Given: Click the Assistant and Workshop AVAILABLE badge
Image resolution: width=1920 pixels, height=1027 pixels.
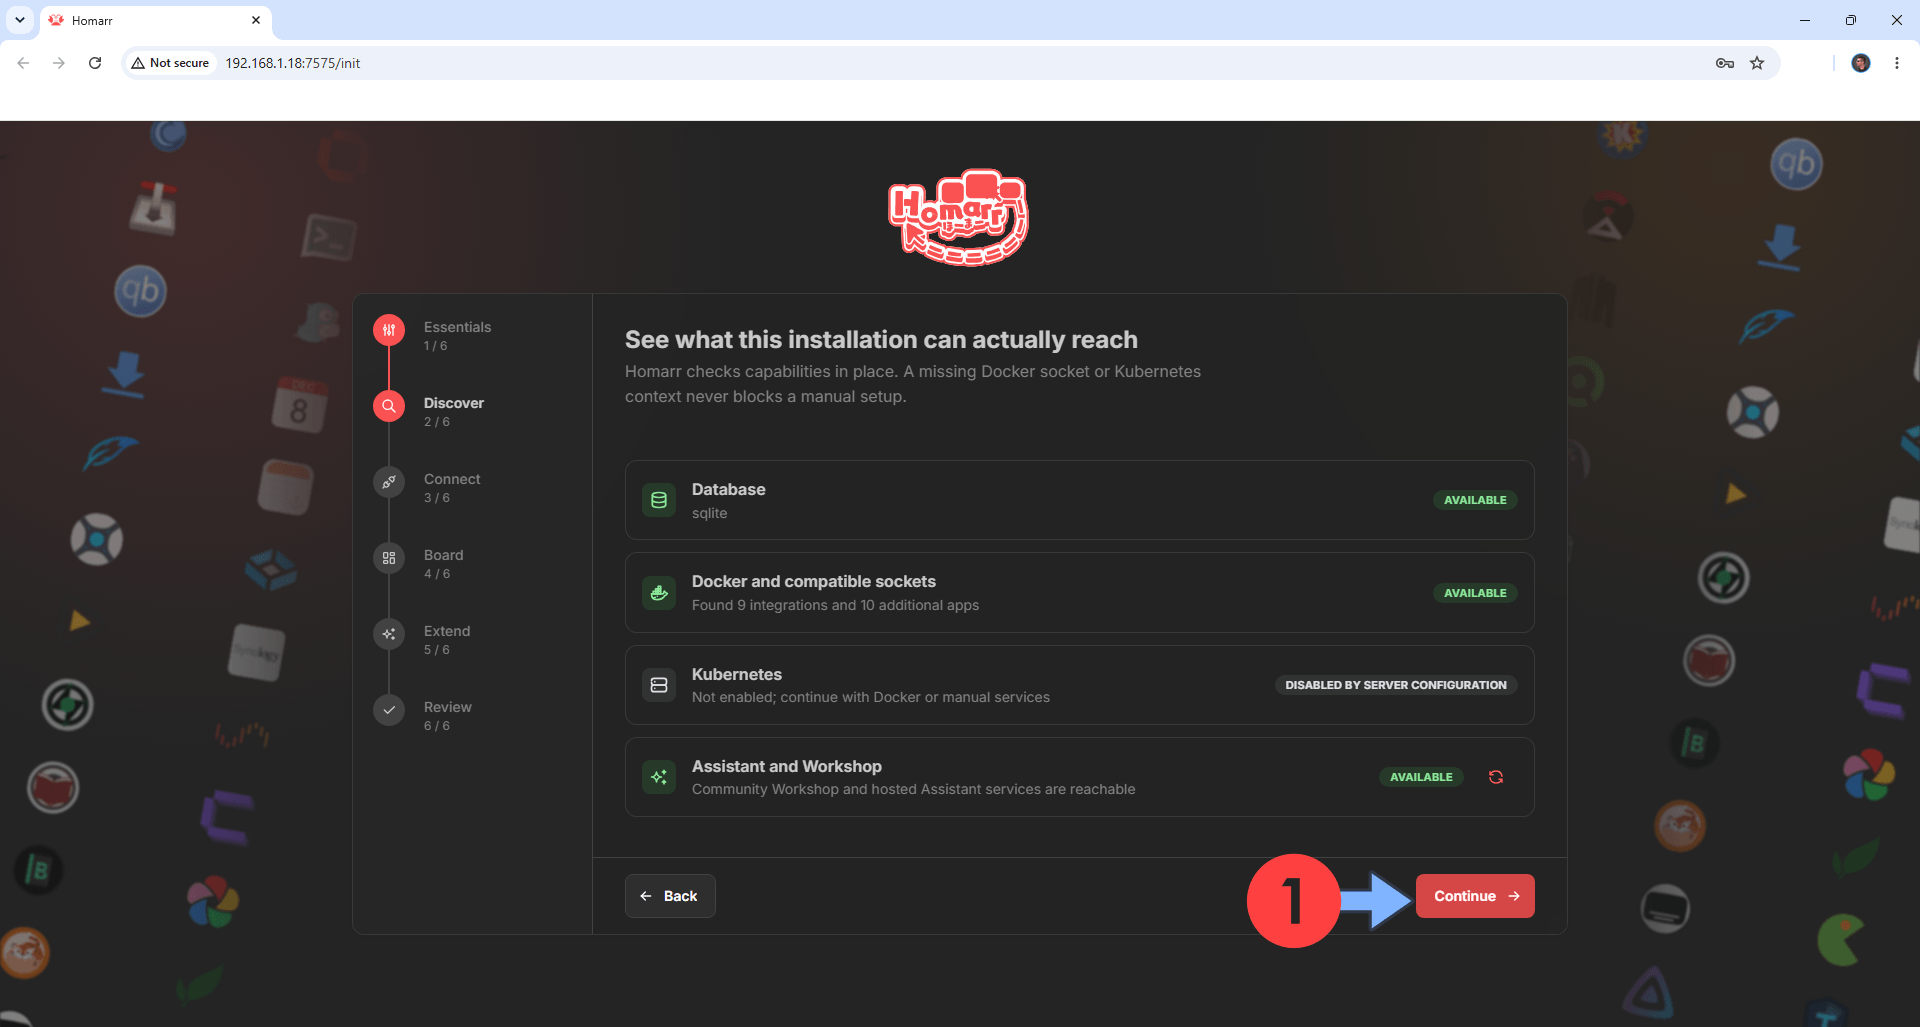Looking at the screenshot, I should click(1421, 777).
